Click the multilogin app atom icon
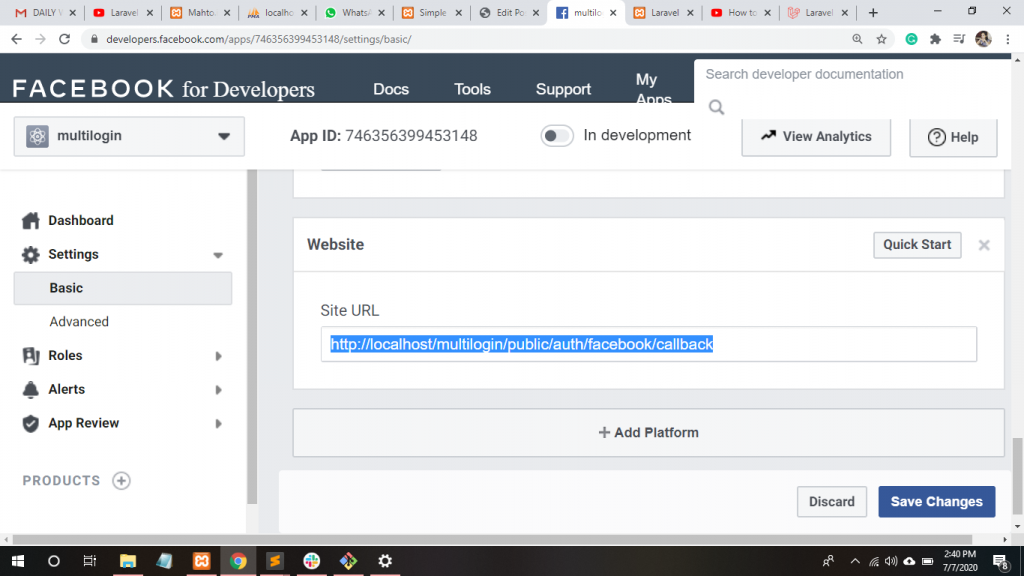Image resolution: width=1024 pixels, height=576 pixels. coord(37,136)
